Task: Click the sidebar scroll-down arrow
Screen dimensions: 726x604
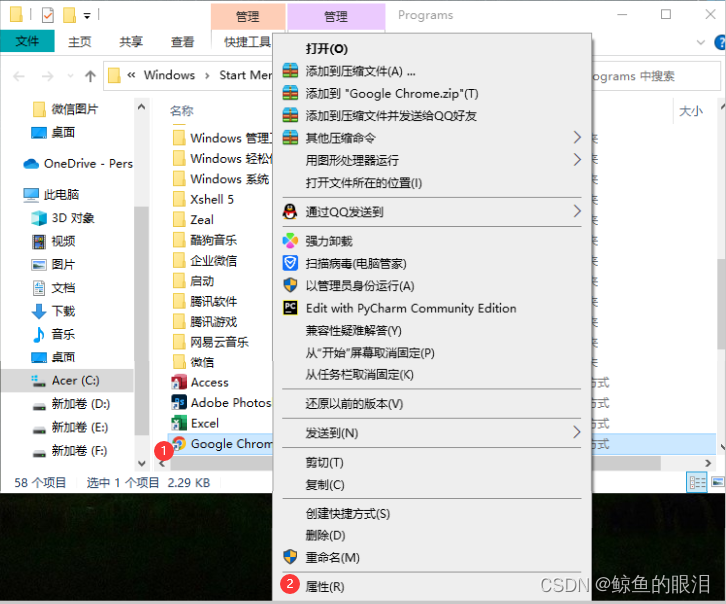Action: pos(142,463)
